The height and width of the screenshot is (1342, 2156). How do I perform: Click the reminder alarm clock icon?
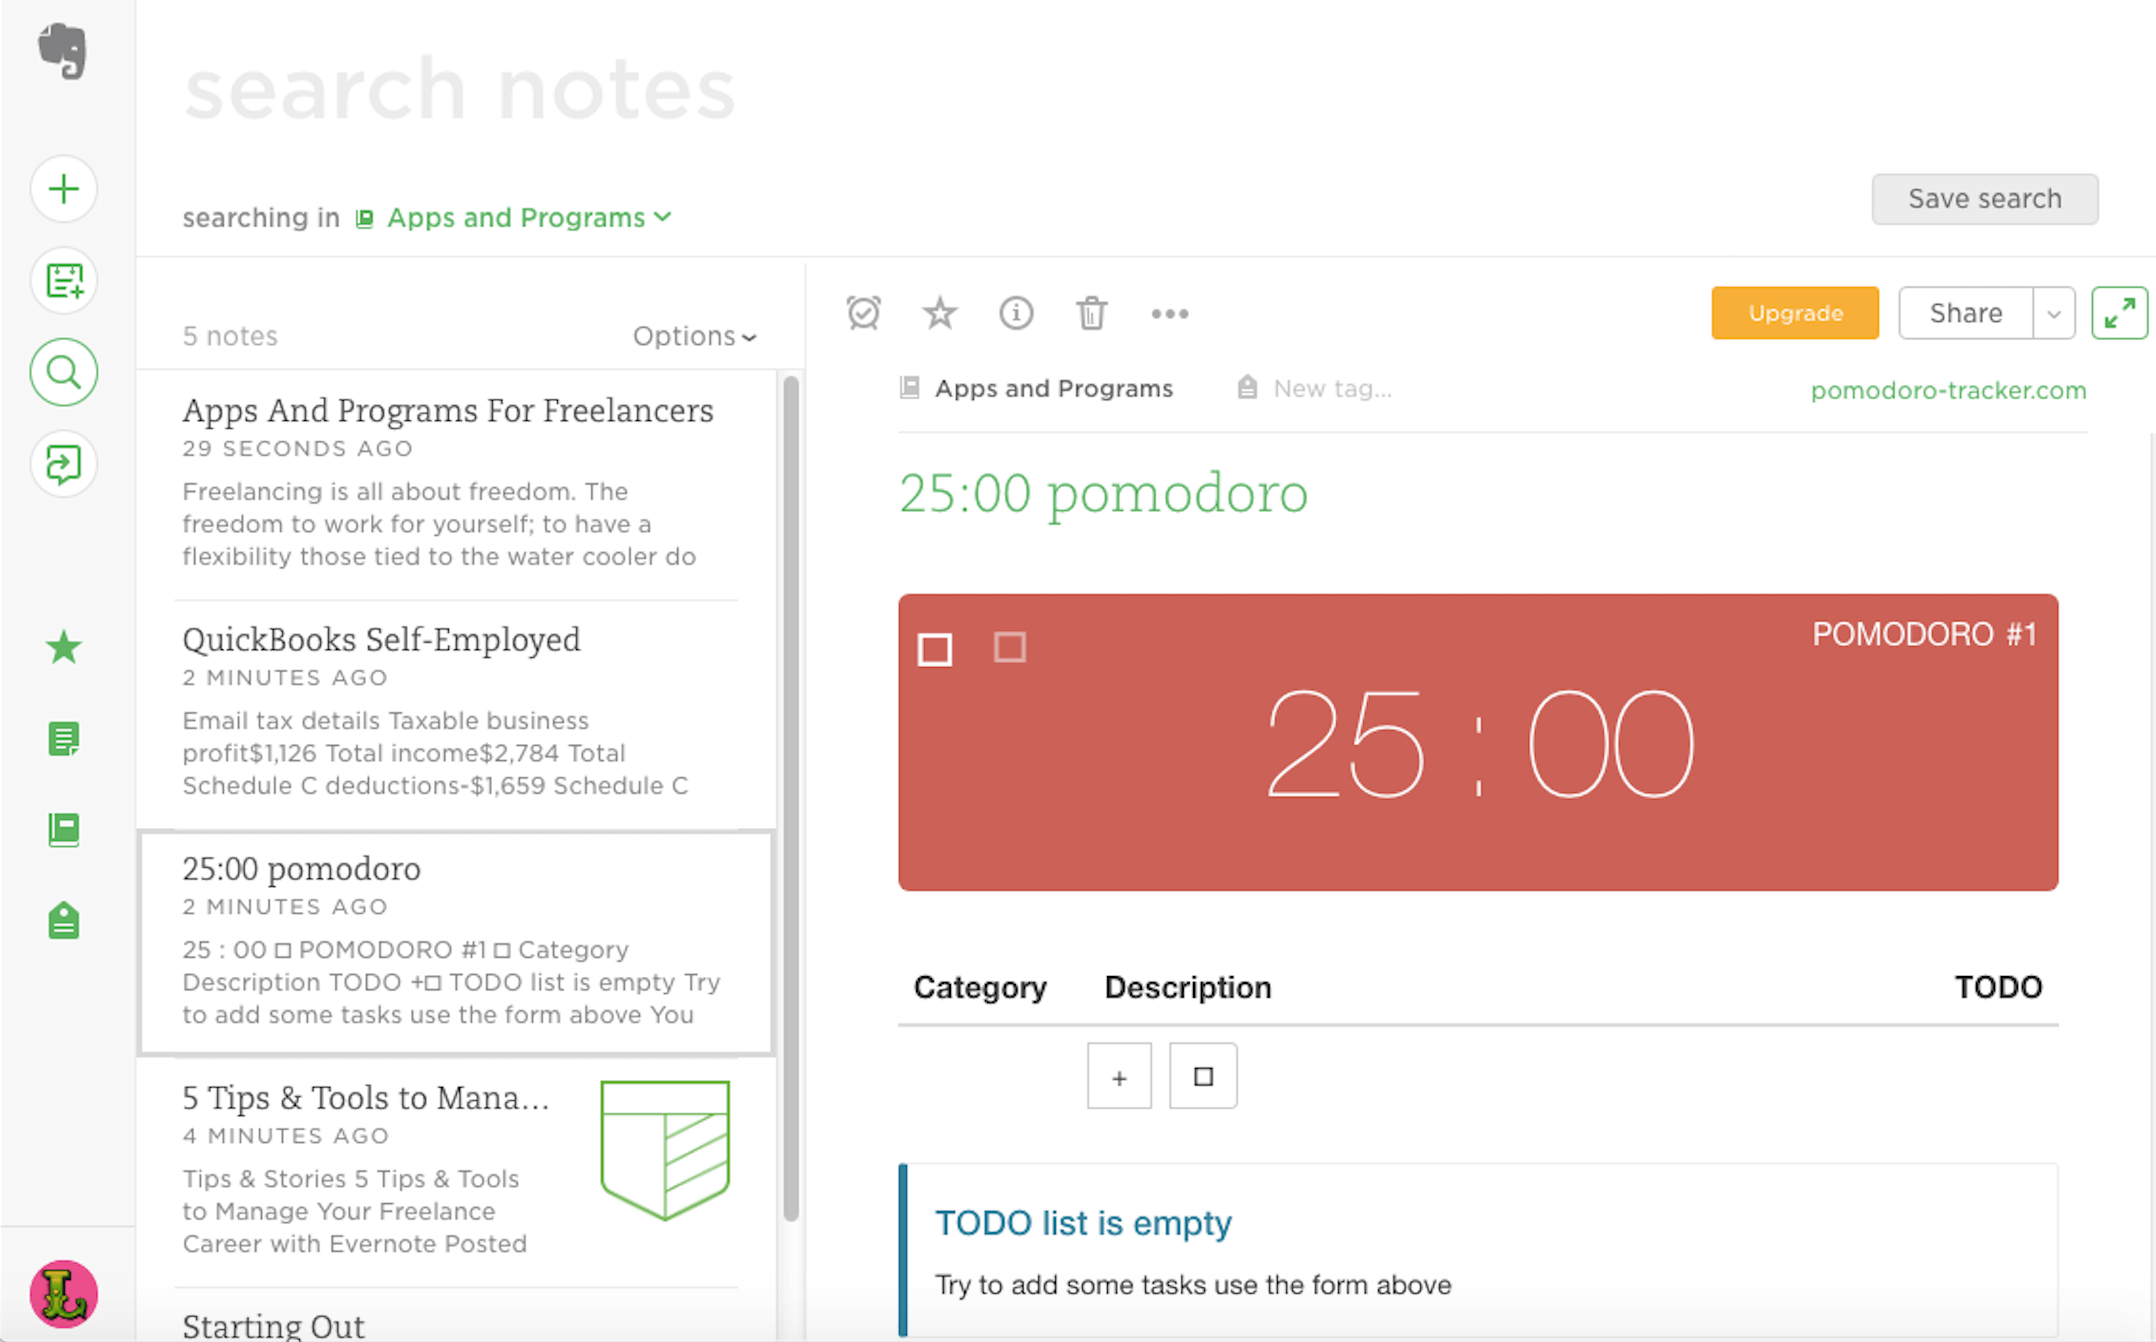tap(862, 314)
